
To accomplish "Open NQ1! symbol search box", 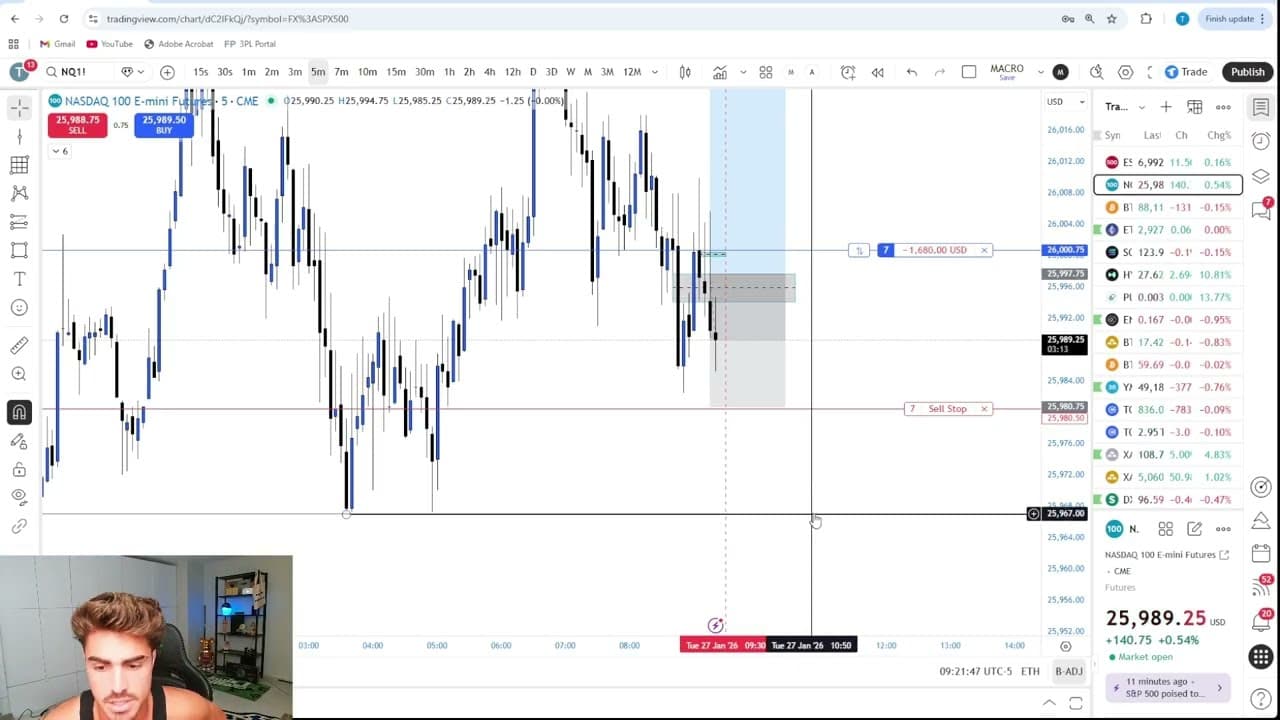I will tap(76, 72).
